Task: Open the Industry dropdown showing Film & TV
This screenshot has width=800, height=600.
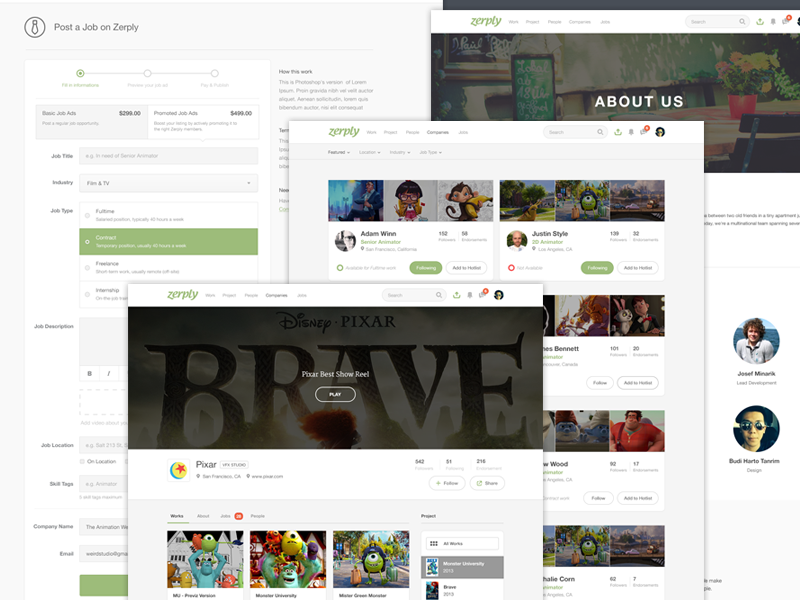Action: tap(168, 183)
